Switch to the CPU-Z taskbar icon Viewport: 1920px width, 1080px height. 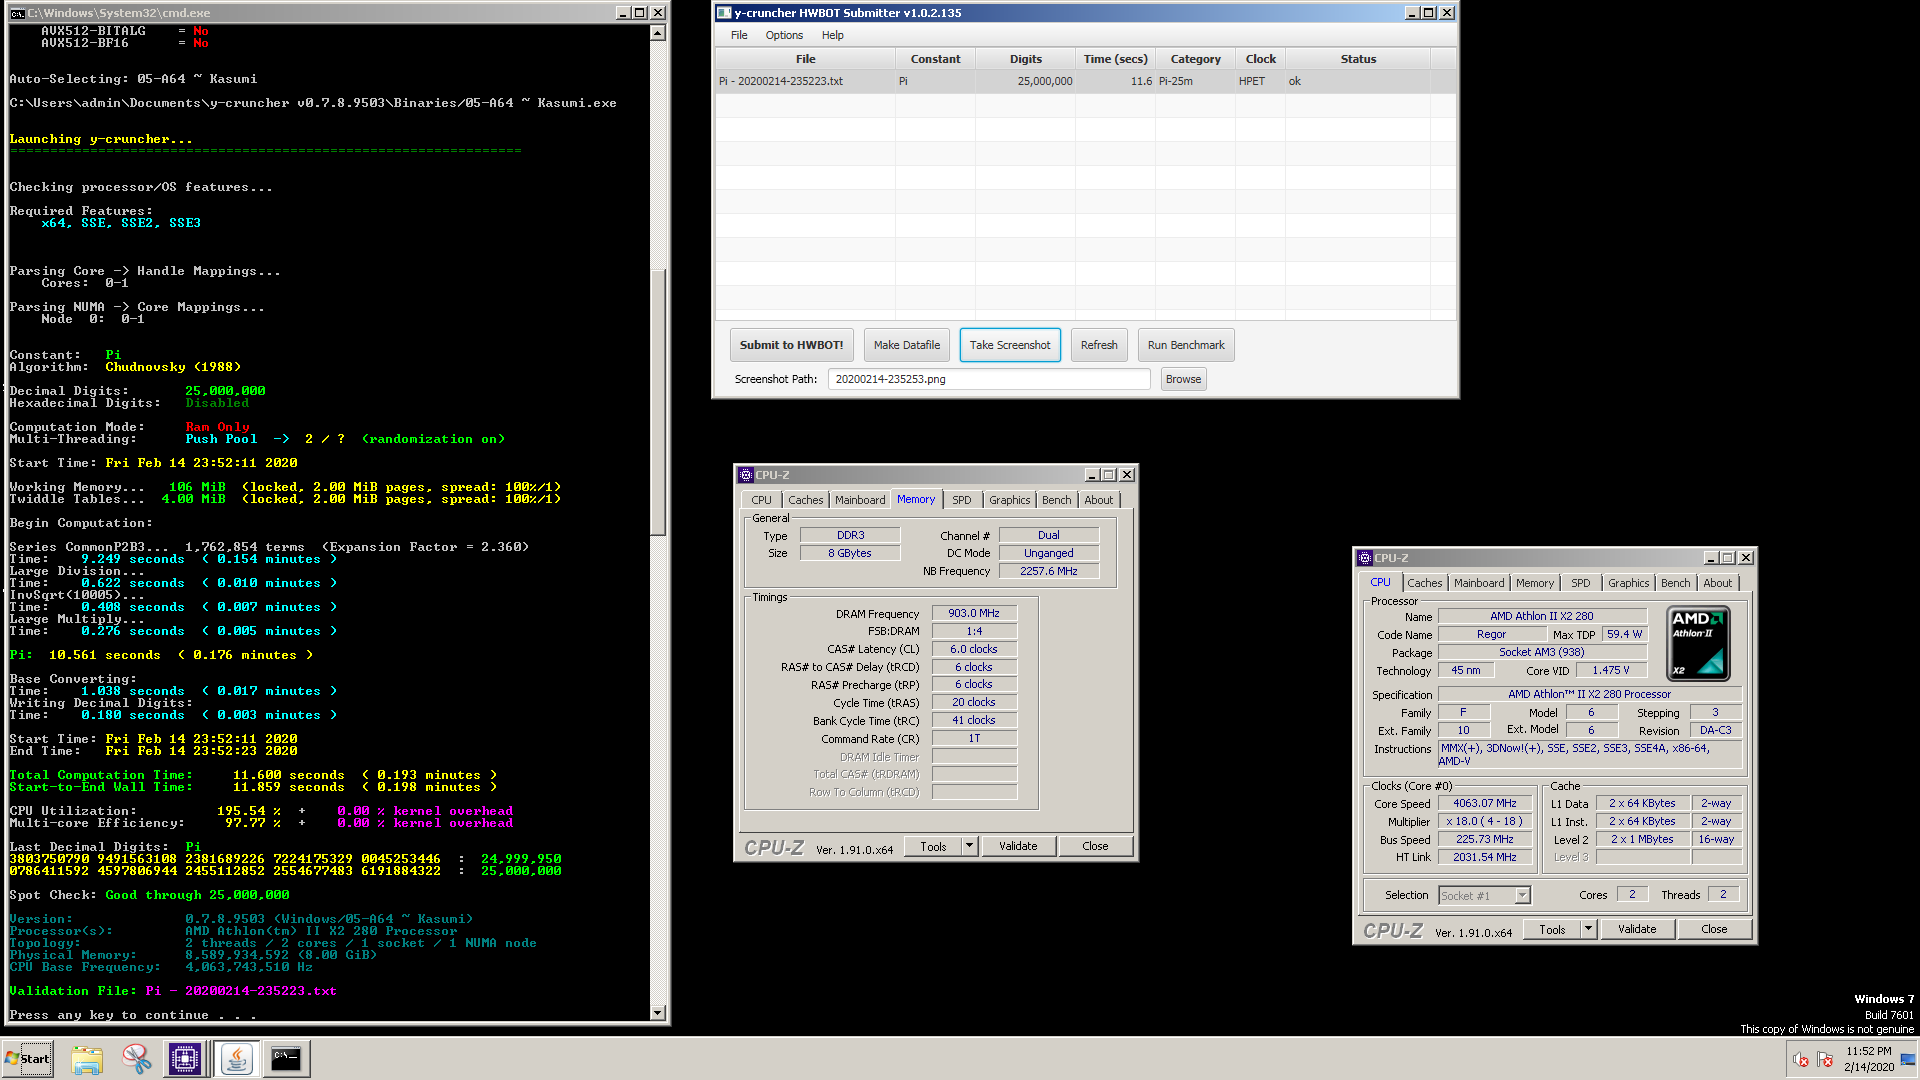coord(185,1059)
